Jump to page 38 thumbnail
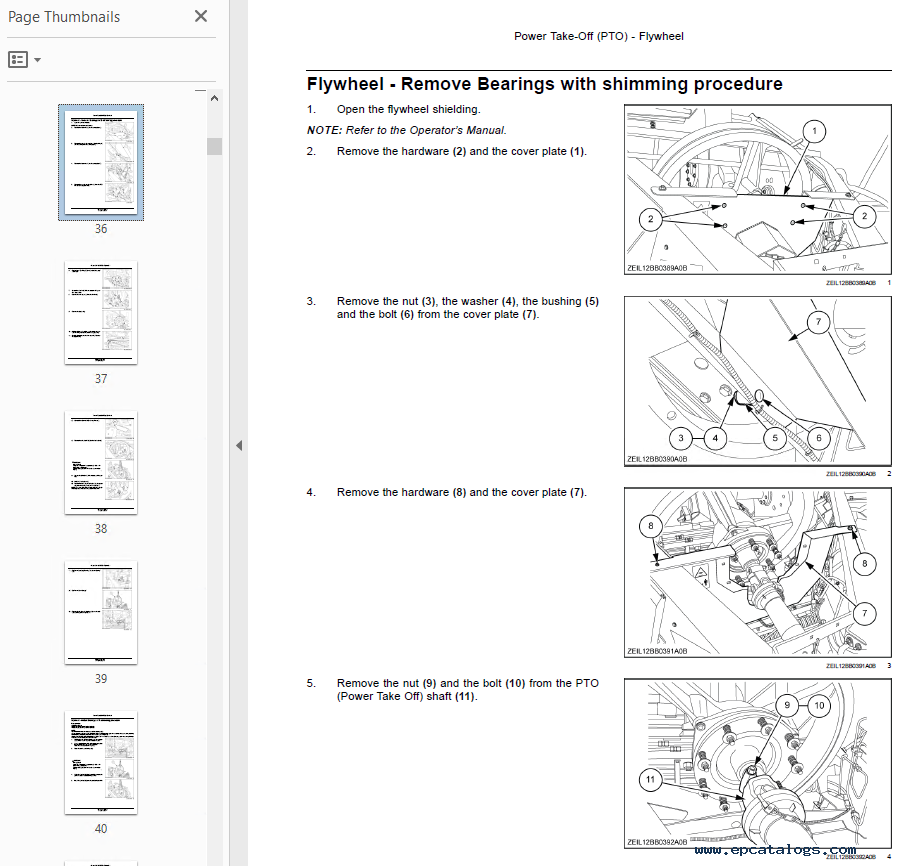 click(x=101, y=462)
